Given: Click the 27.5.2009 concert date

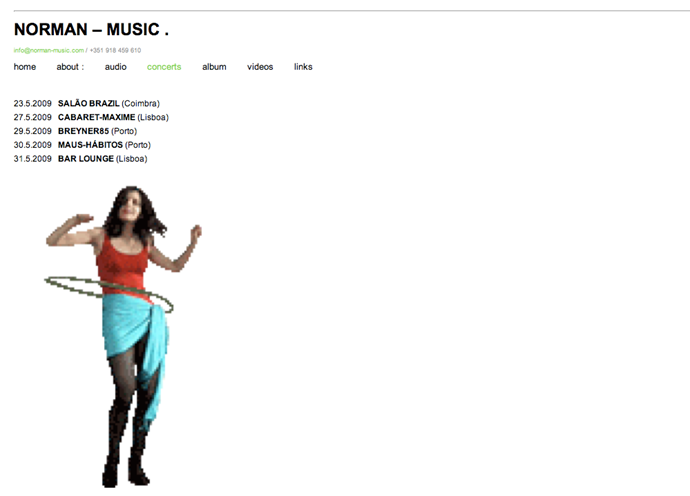Looking at the screenshot, I should coord(33,117).
